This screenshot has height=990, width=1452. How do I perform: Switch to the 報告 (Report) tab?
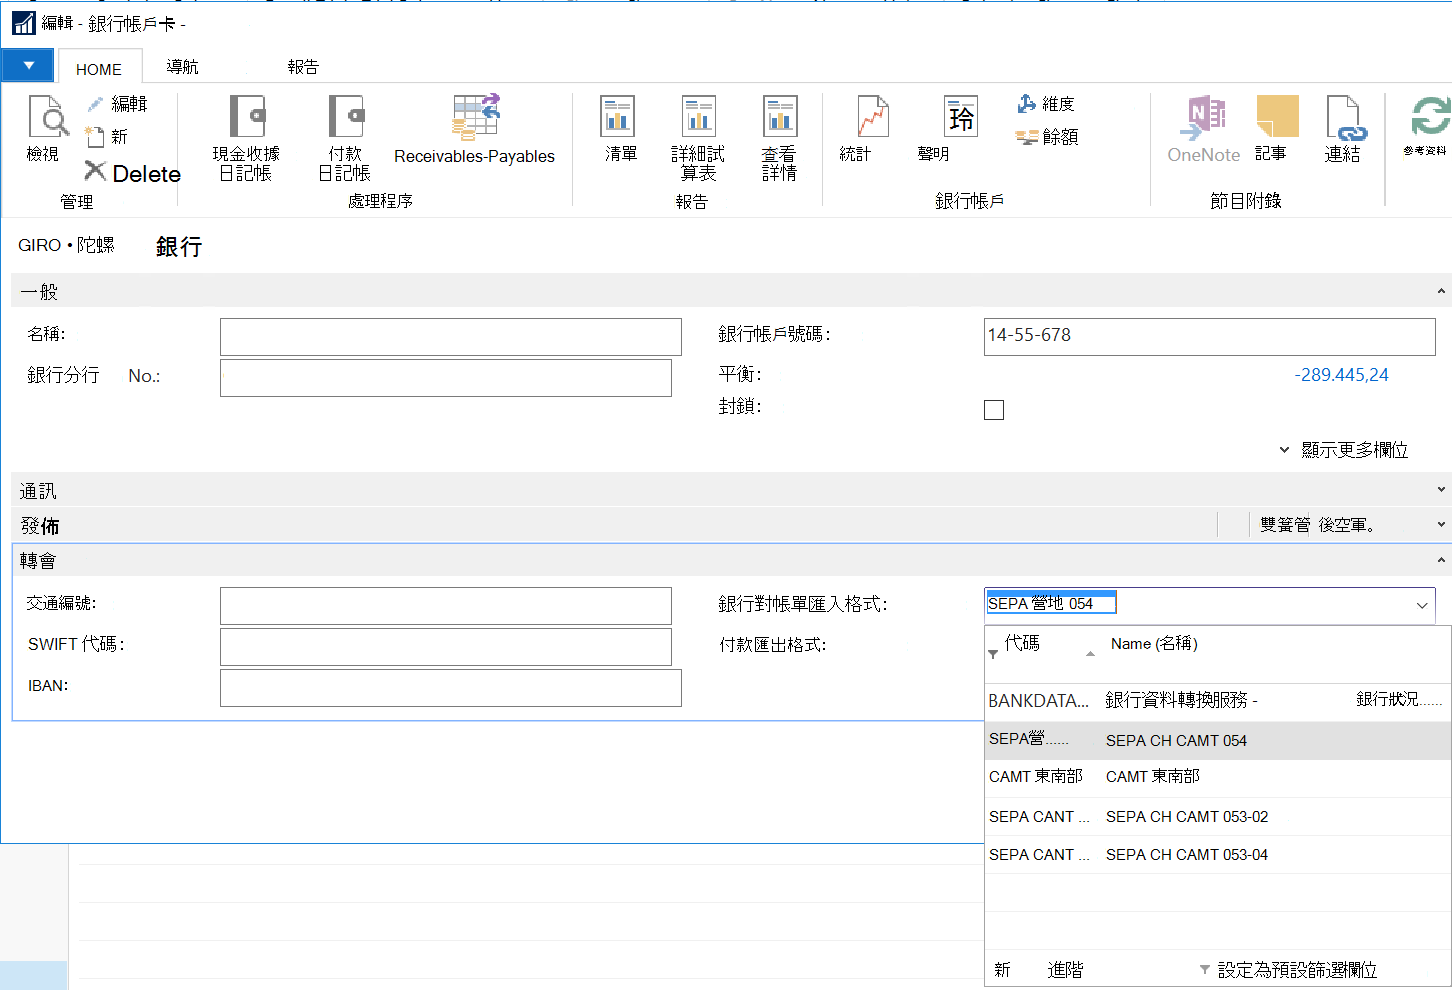303,67
